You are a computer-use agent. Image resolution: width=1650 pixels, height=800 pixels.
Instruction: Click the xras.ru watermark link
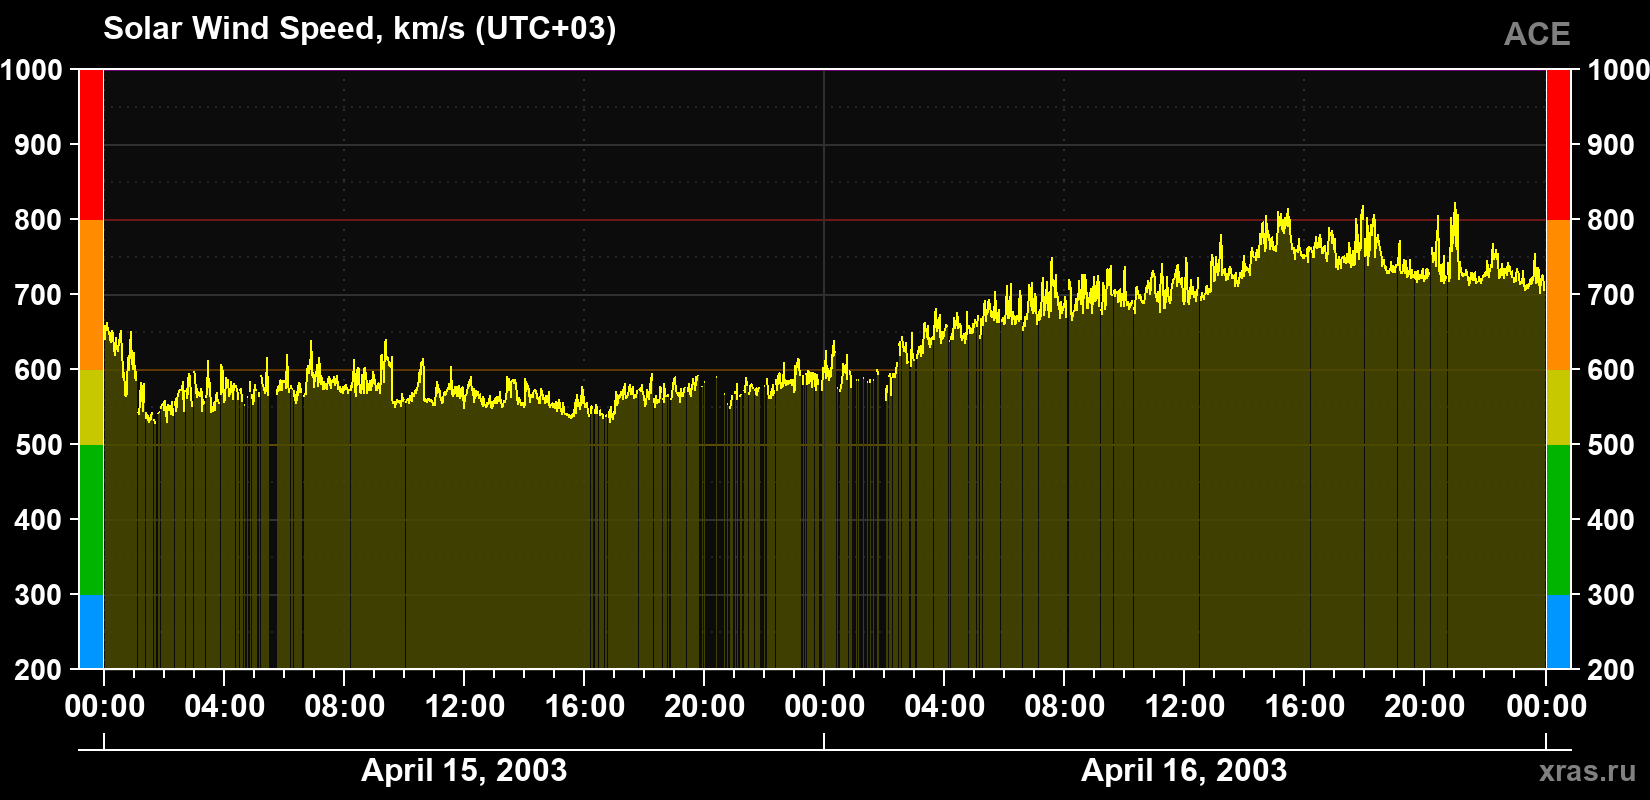point(1588,770)
